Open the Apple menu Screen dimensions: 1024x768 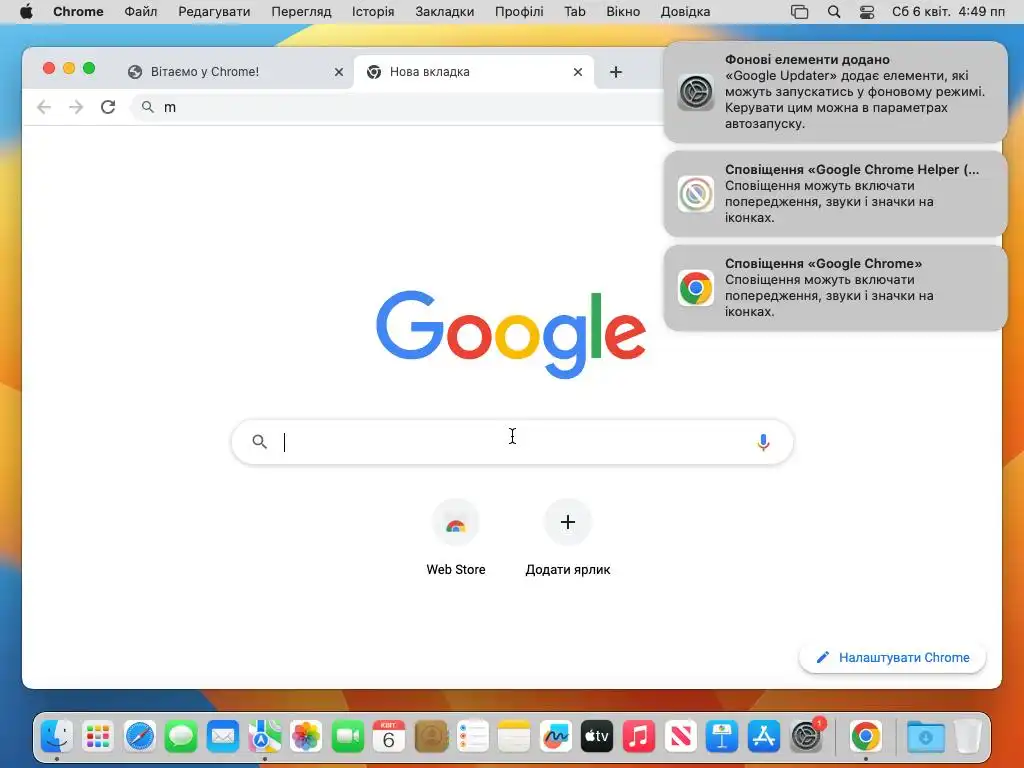[x=26, y=12]
